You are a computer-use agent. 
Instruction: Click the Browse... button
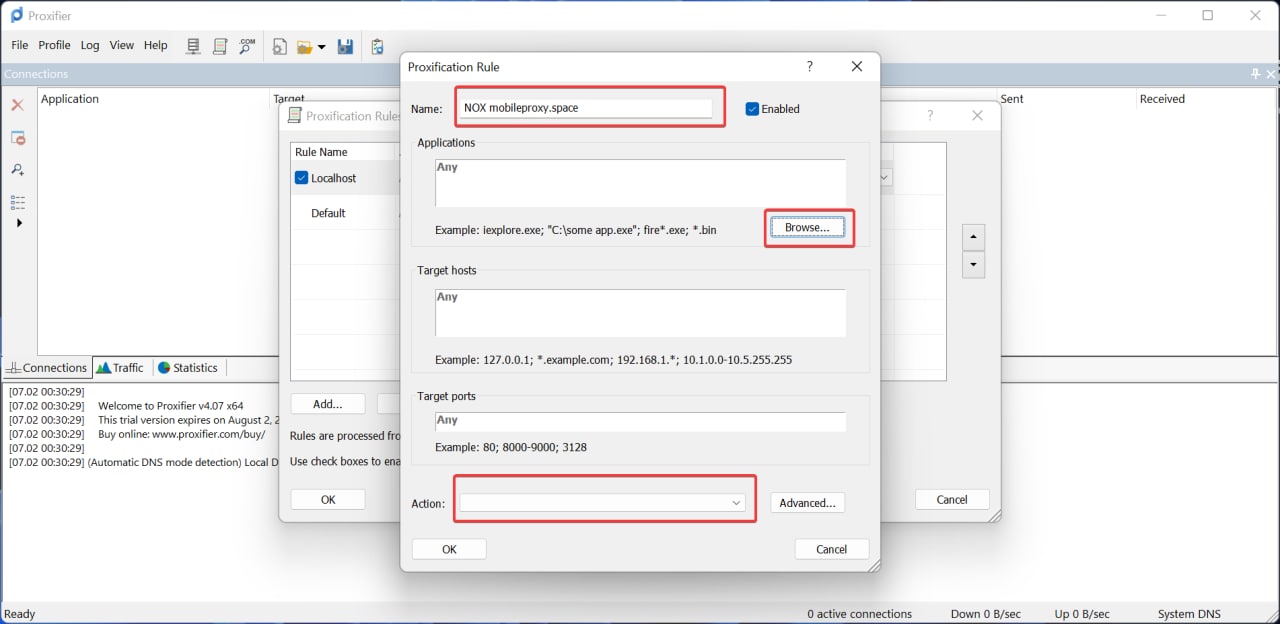click(807, 228)
